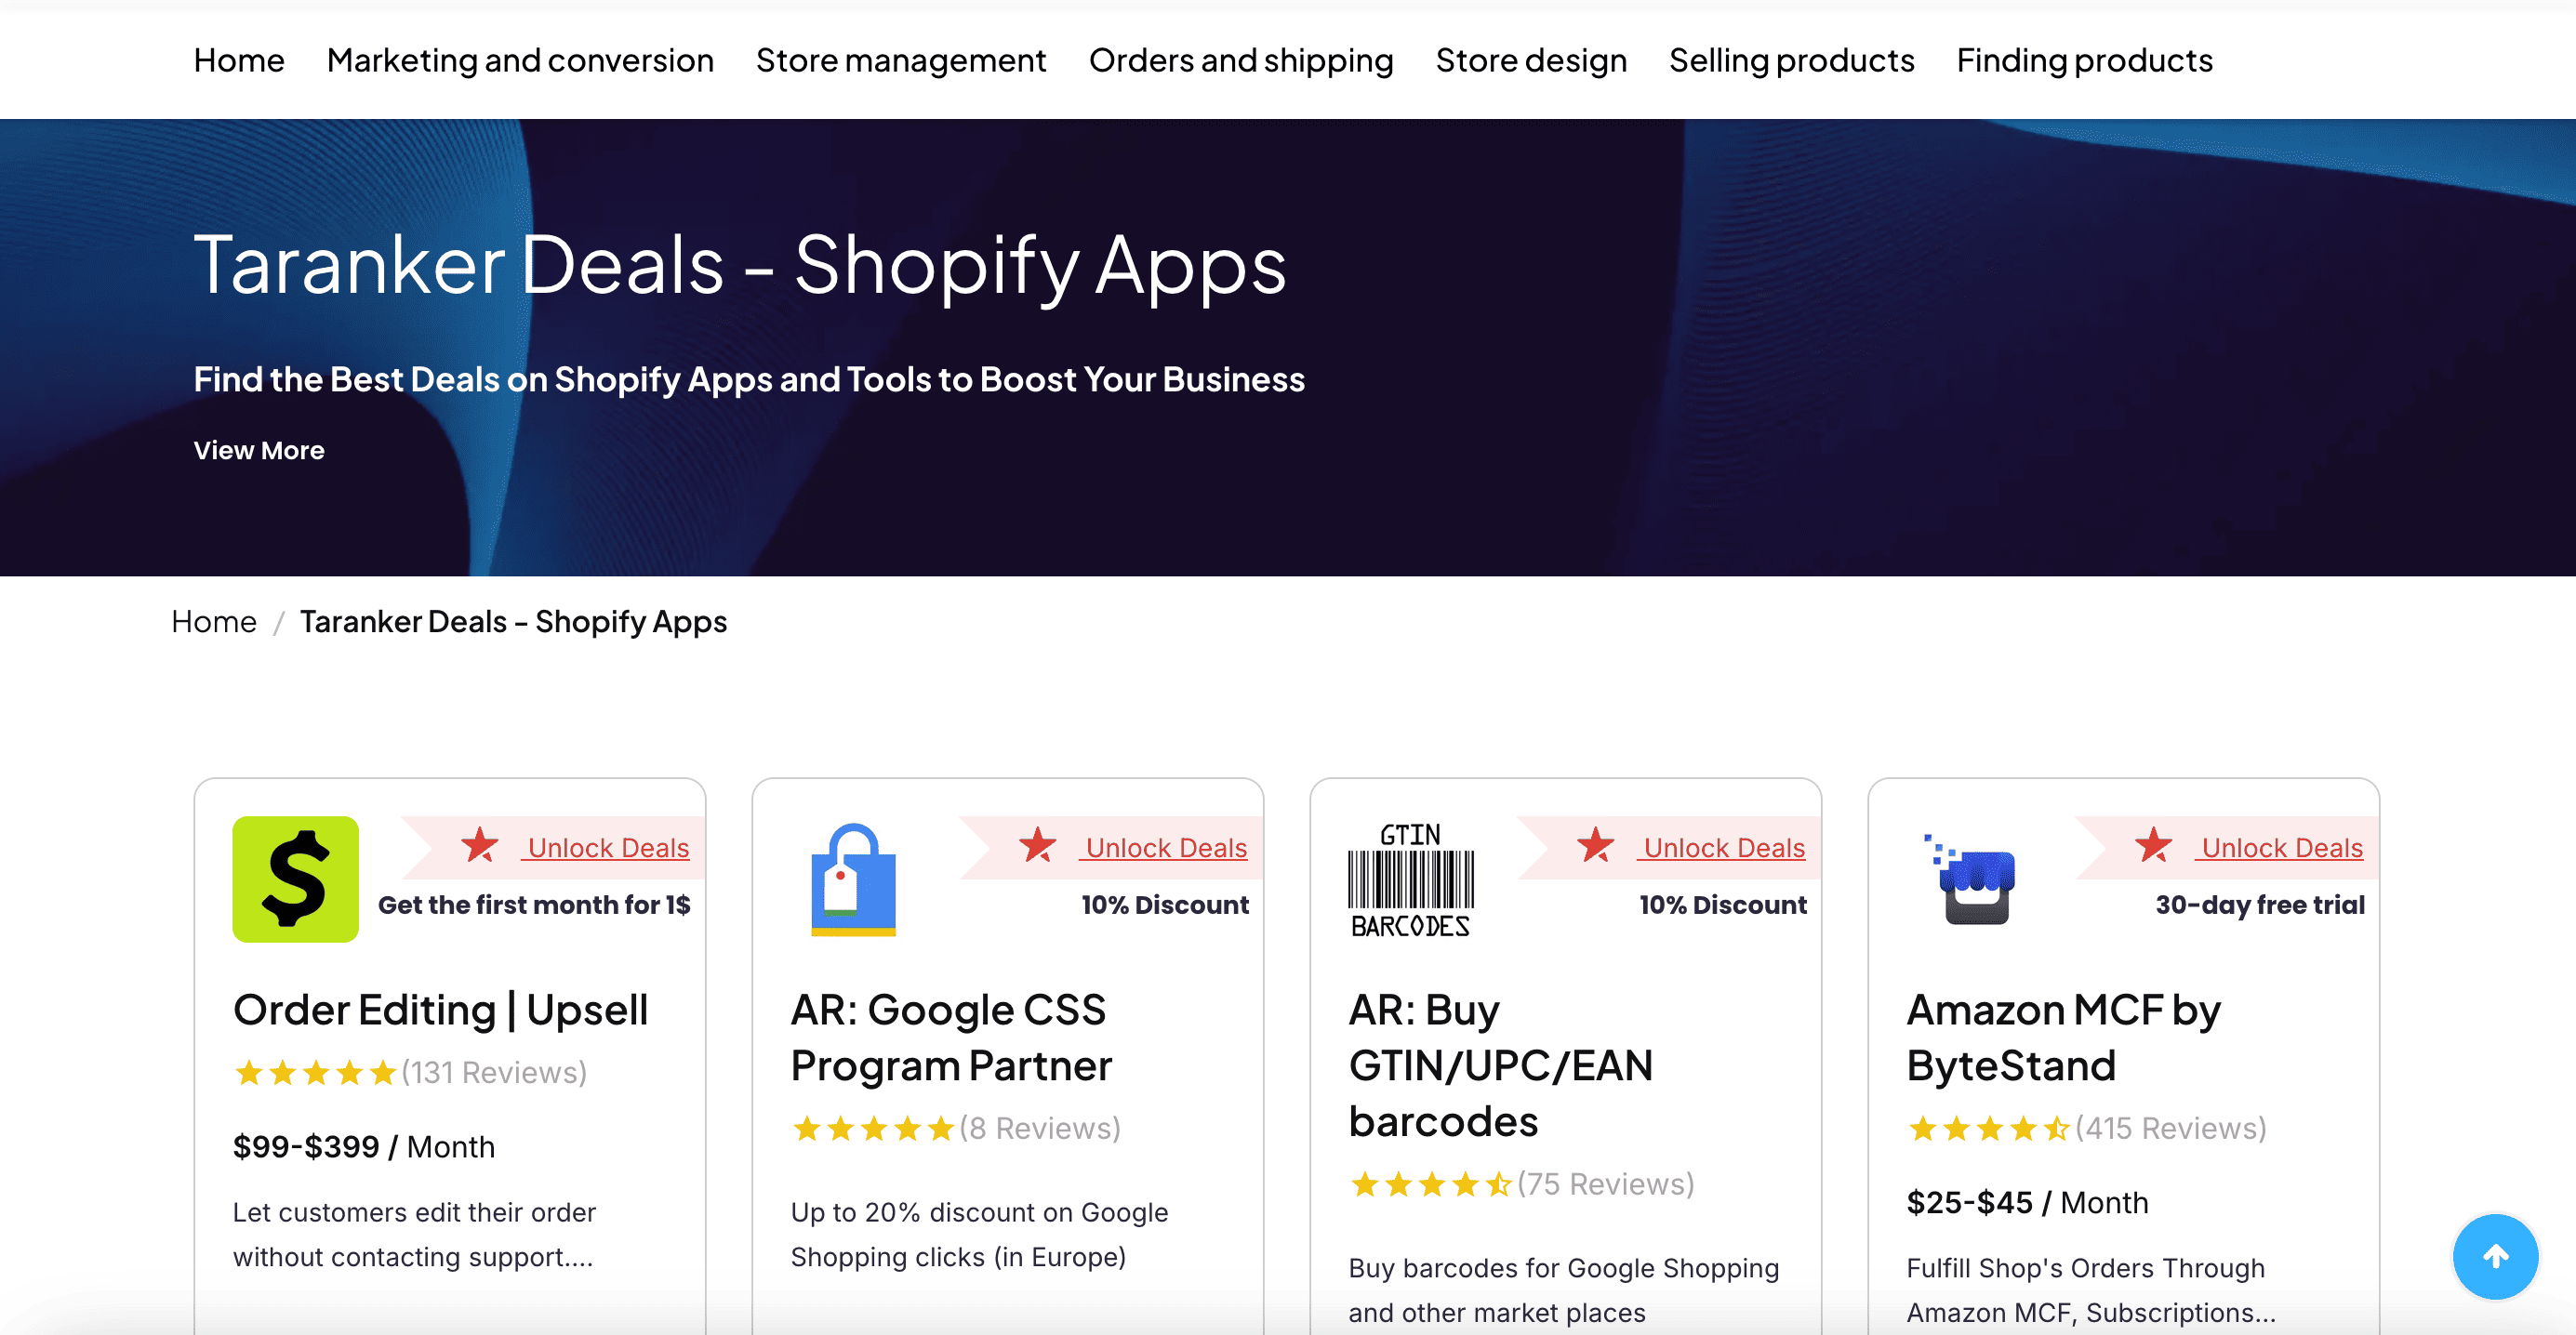Image resolution: width=2576 pixels, height=1335 pixels.
Task: Click "$25-$45 / Month" price
Action: click(2027, 1202)
